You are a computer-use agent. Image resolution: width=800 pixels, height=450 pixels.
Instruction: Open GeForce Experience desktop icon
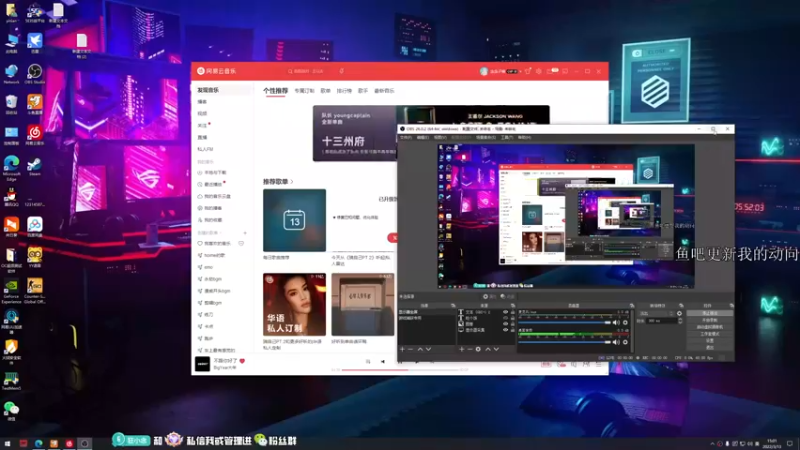tap(11, 291)
